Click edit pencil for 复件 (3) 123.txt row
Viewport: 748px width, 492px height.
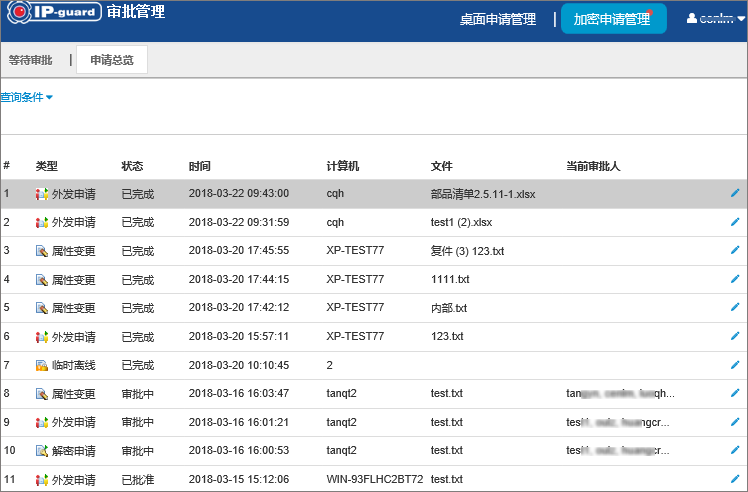pyautogui.click(x=735, y=250)
